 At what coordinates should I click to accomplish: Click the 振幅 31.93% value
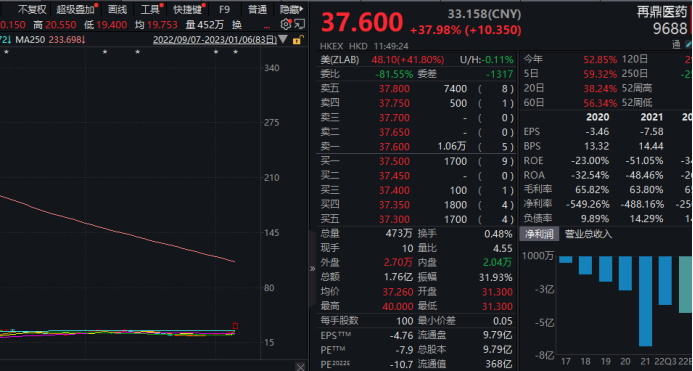pos(496,277)
